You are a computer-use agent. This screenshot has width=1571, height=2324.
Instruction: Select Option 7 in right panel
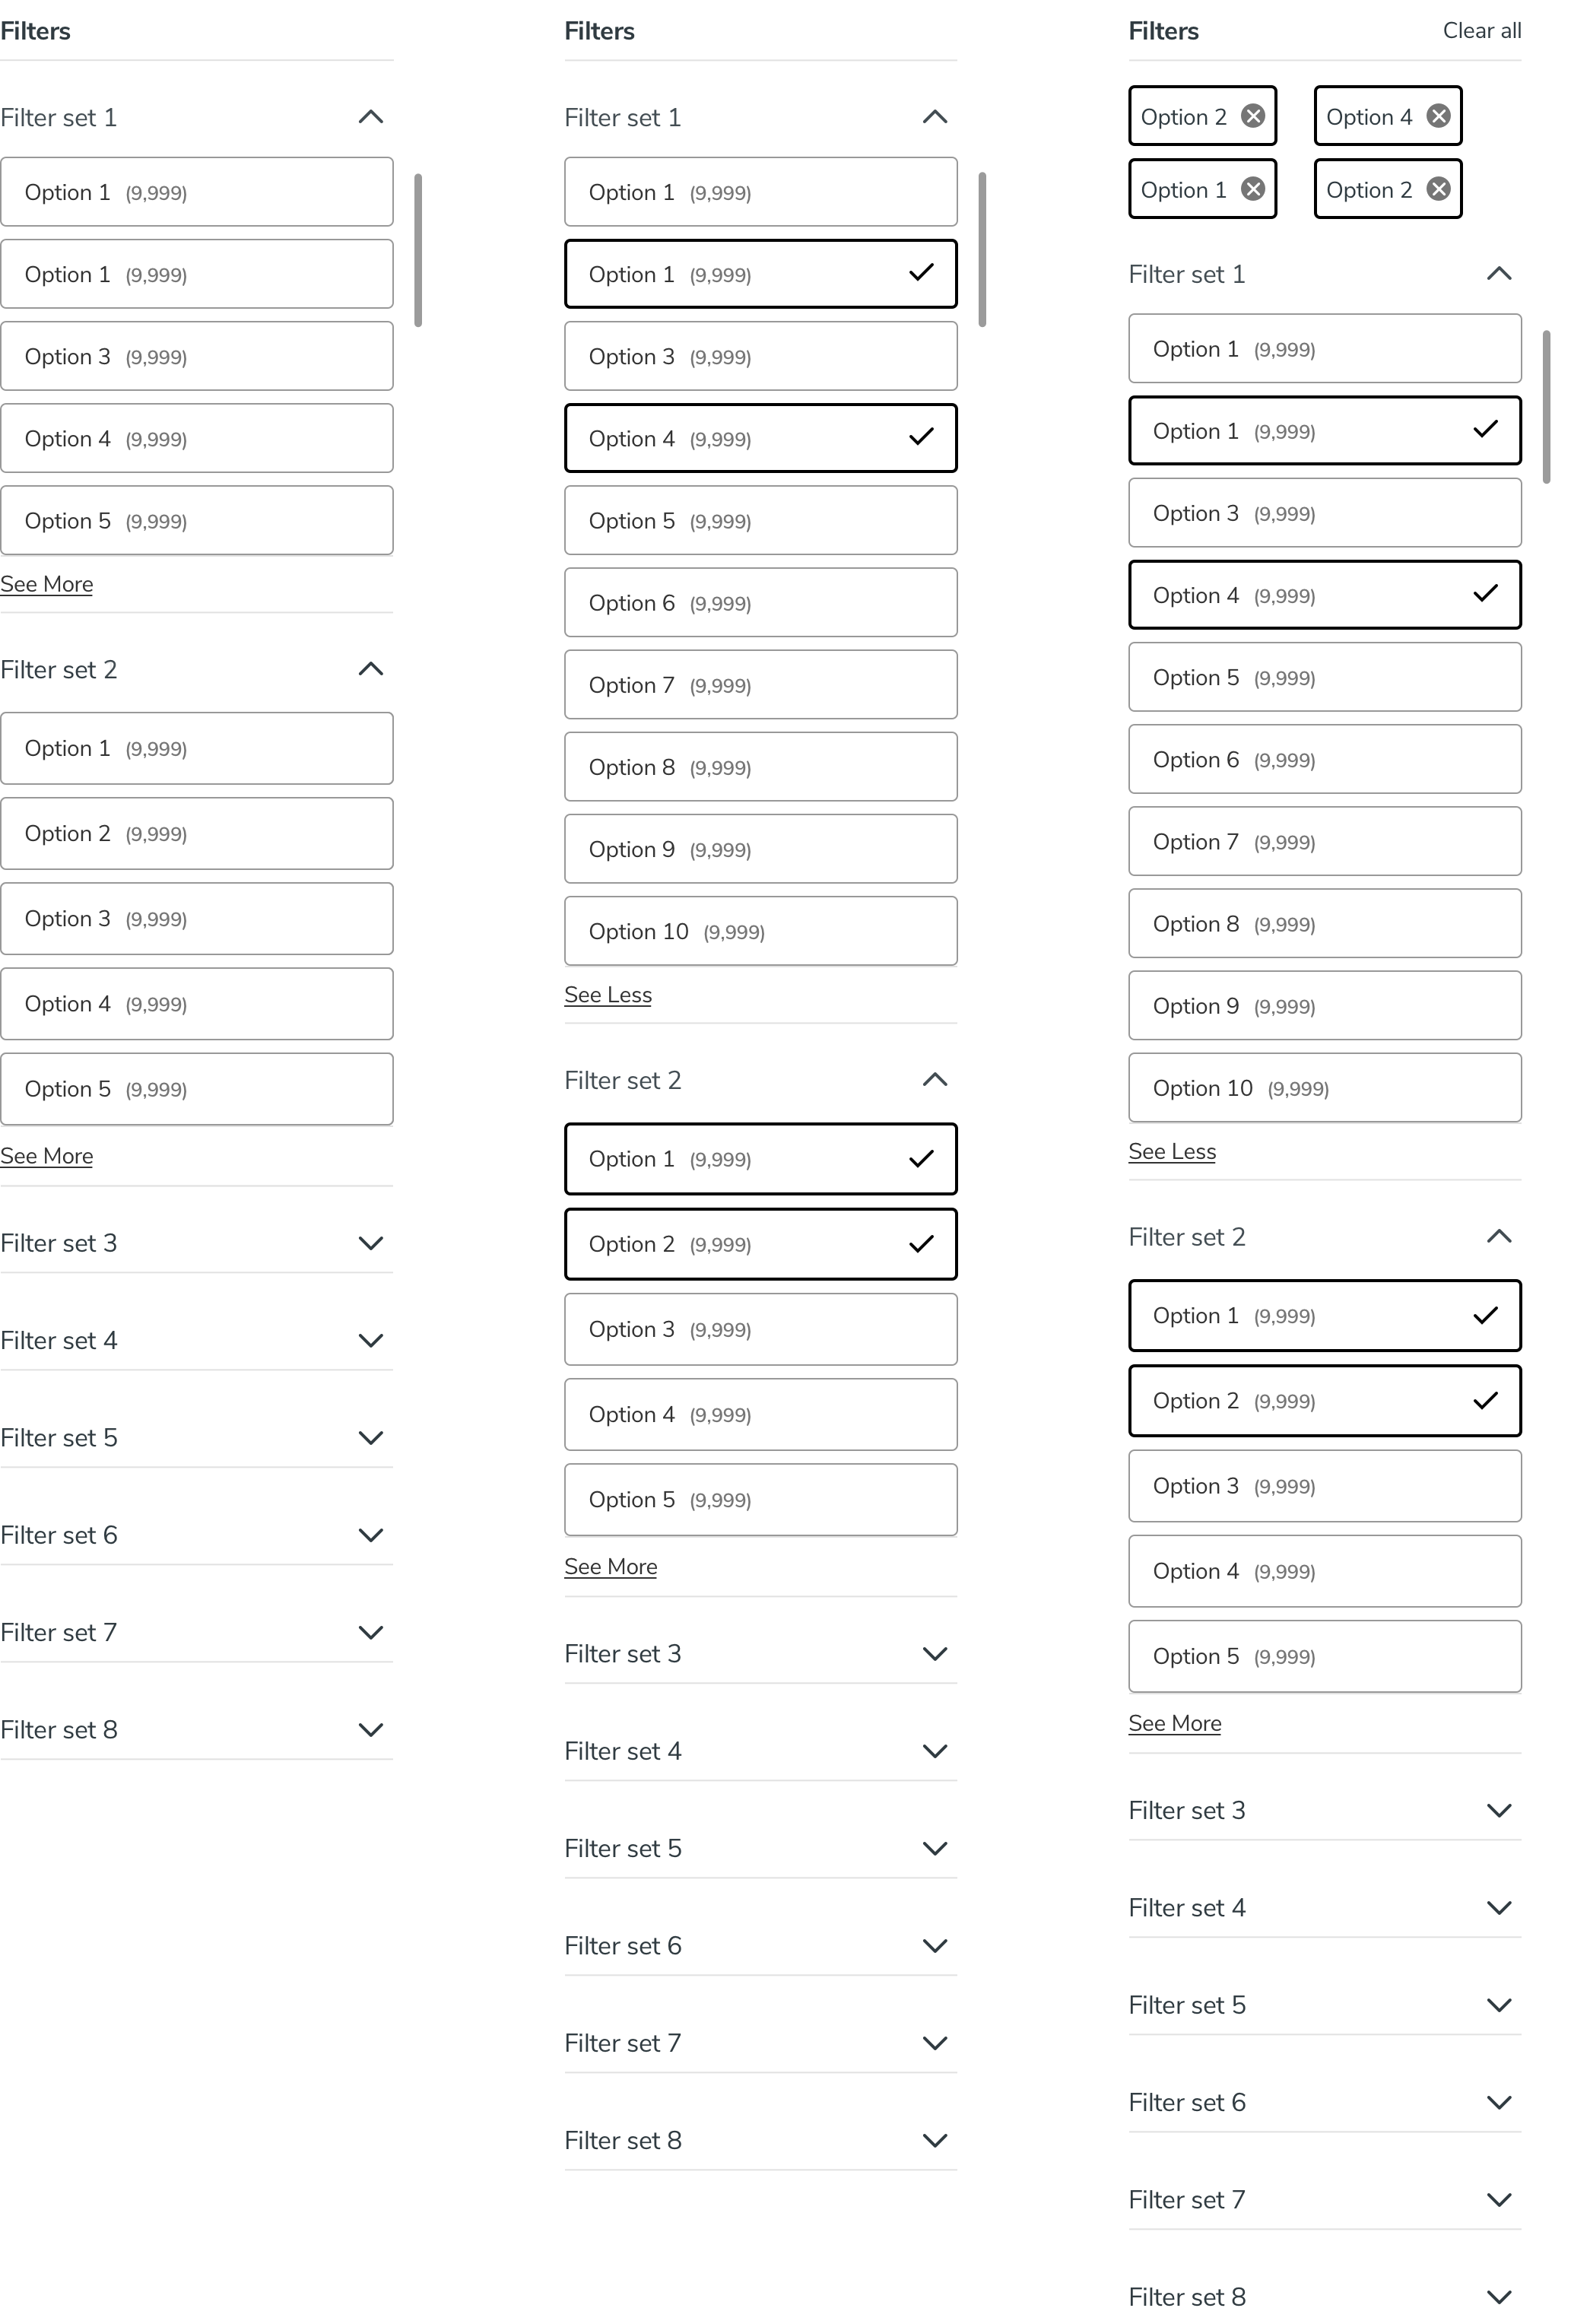pos(1325,842)
